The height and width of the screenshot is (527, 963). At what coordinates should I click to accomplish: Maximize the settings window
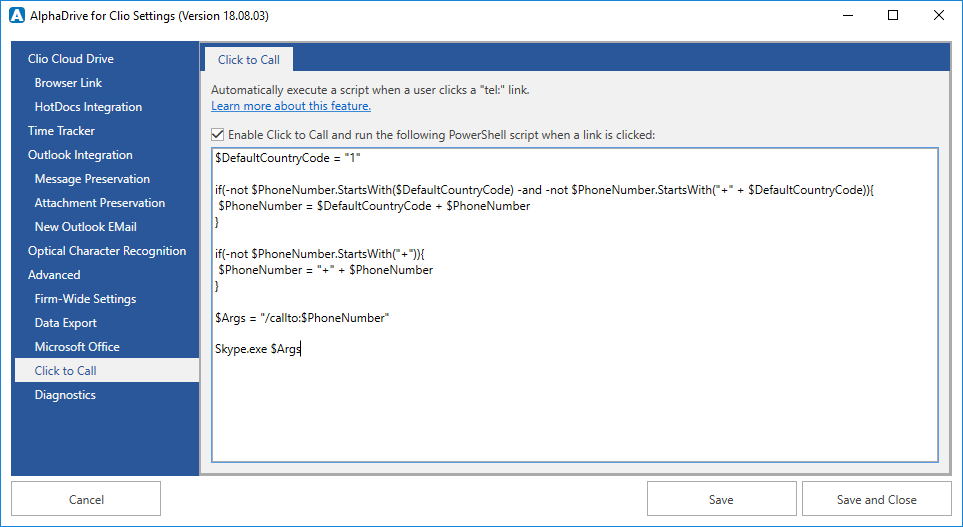click(893, 16)
